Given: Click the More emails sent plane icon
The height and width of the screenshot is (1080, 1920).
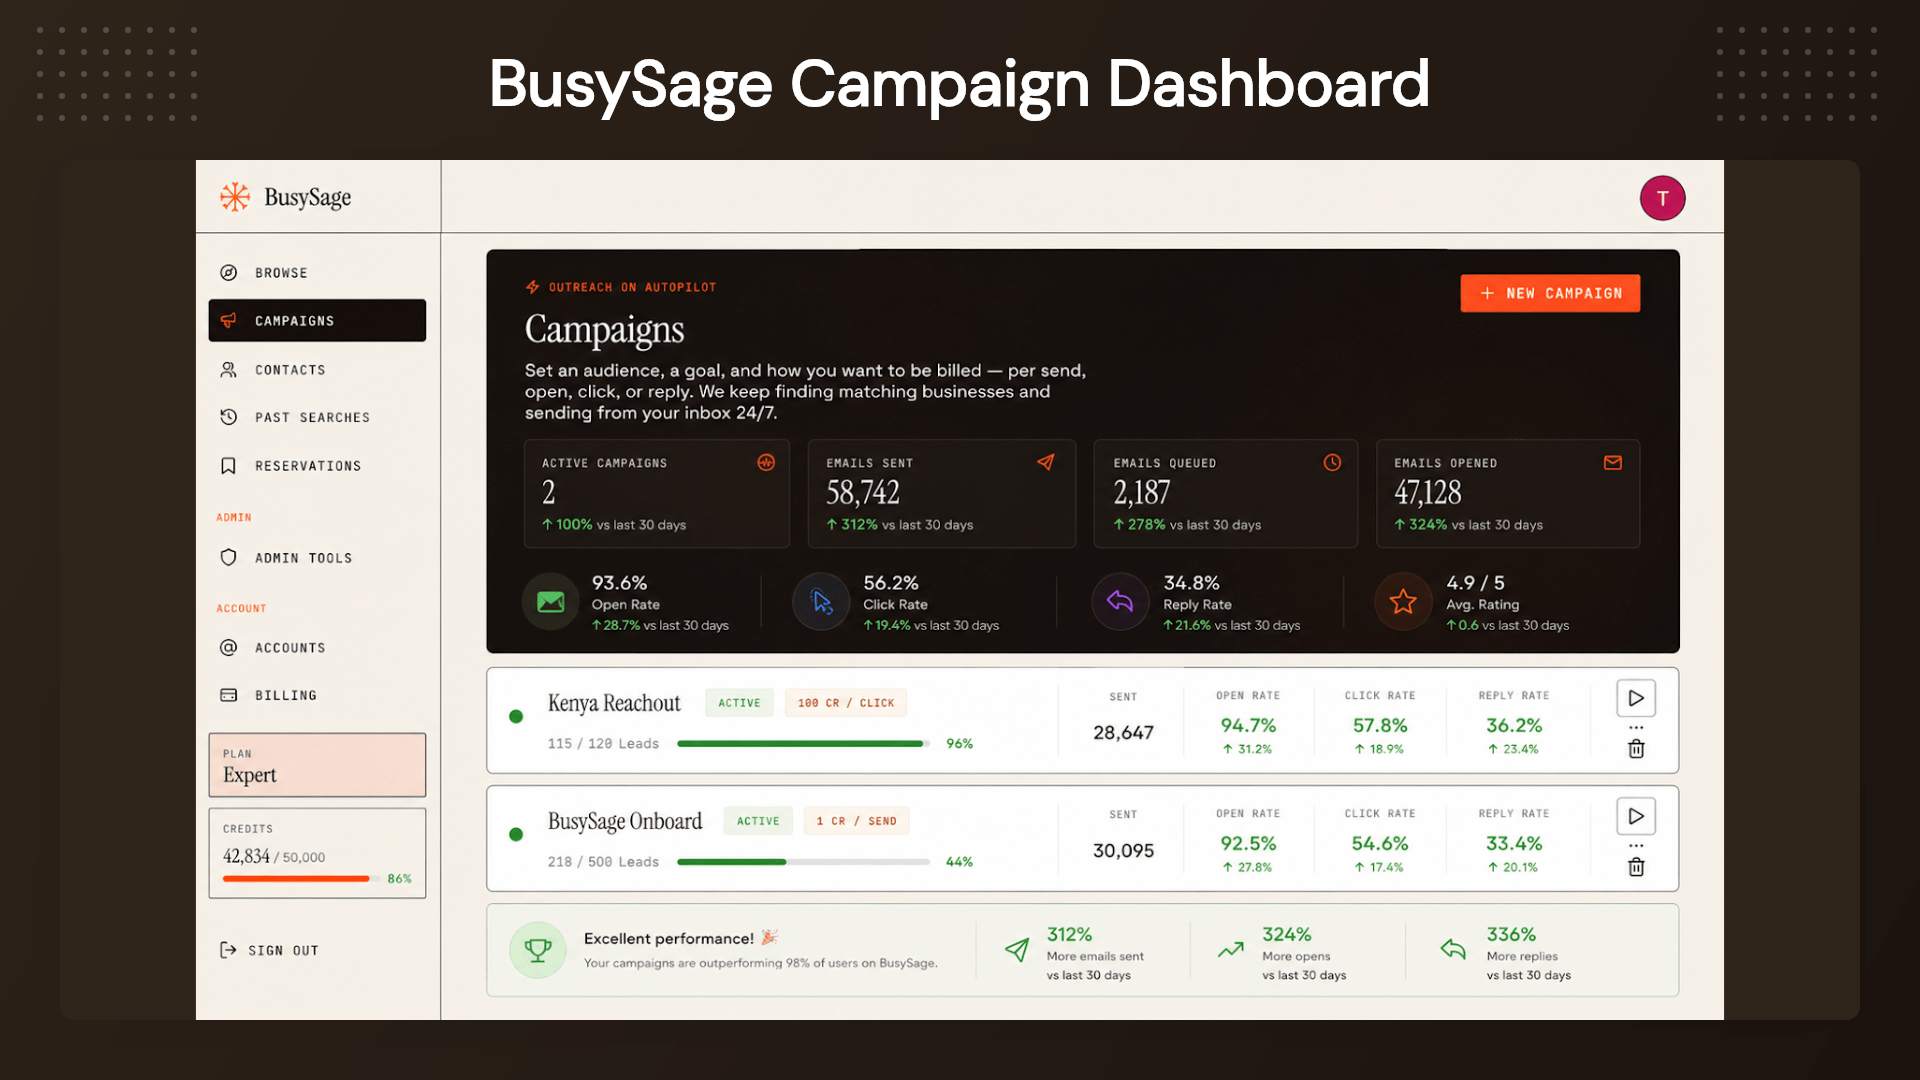Looking at the screenshot, I should coord(1017,950).
